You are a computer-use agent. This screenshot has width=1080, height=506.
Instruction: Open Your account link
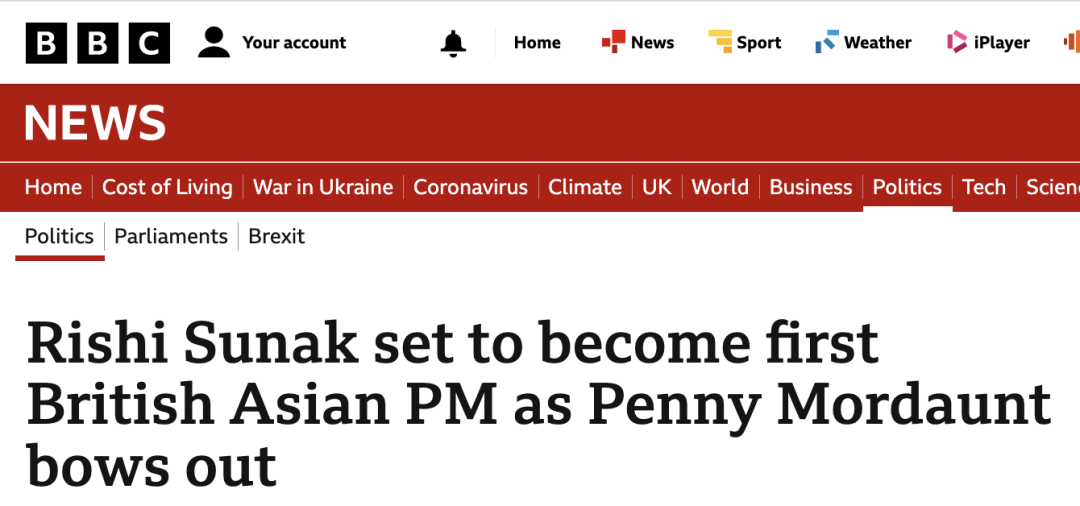point(294,43)
